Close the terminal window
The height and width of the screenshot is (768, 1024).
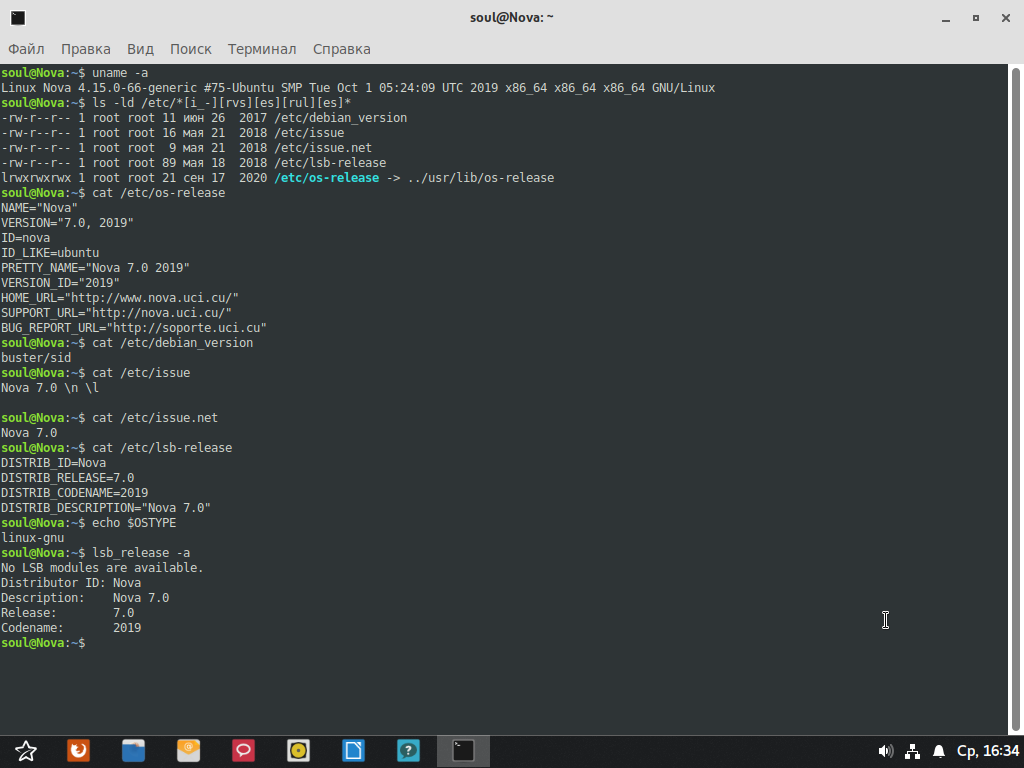click(x=1006, y=18)
